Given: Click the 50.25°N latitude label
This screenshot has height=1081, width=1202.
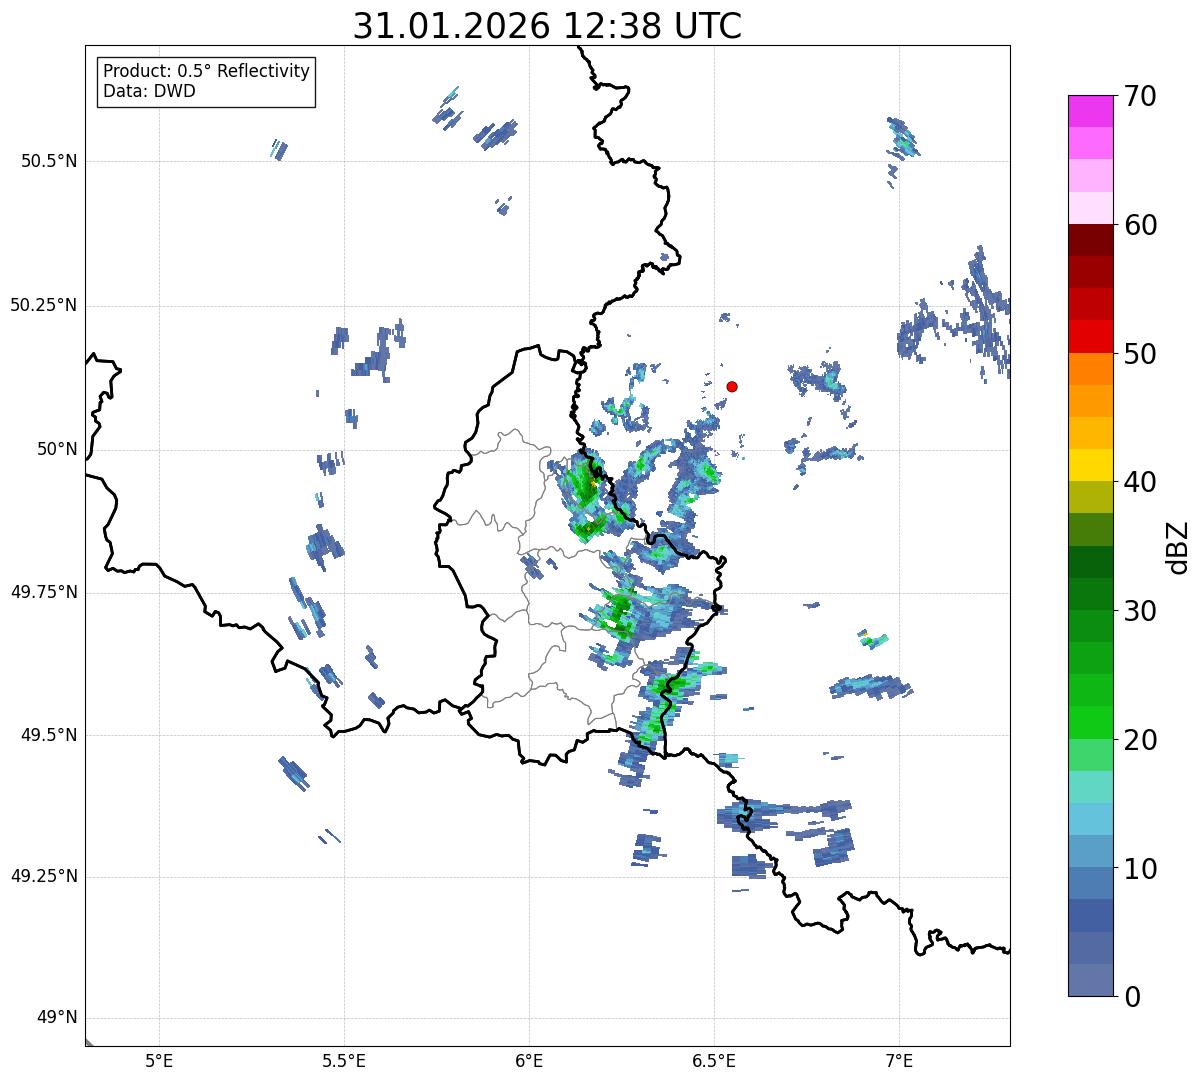Looking at the screenshot, I should [x=44, y=305].
